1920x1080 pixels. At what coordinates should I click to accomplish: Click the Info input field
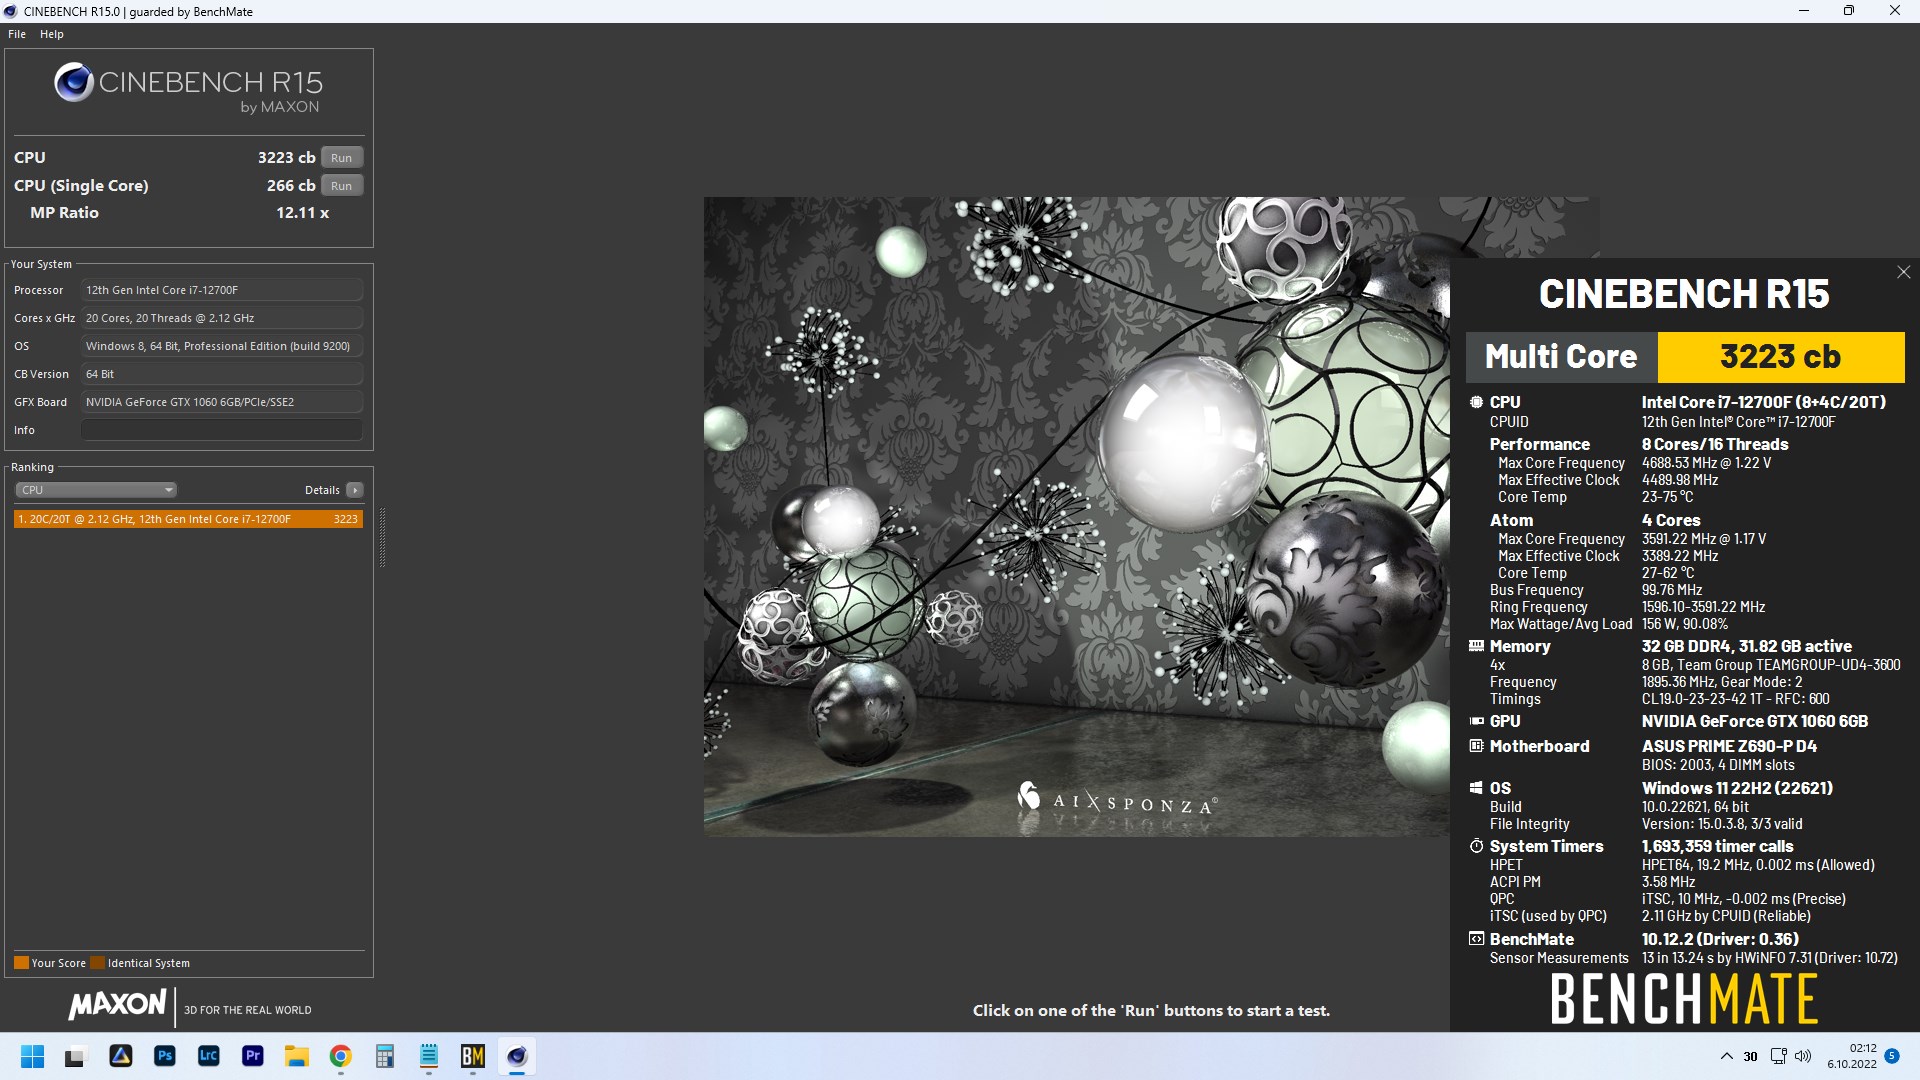tap(221, 430)
